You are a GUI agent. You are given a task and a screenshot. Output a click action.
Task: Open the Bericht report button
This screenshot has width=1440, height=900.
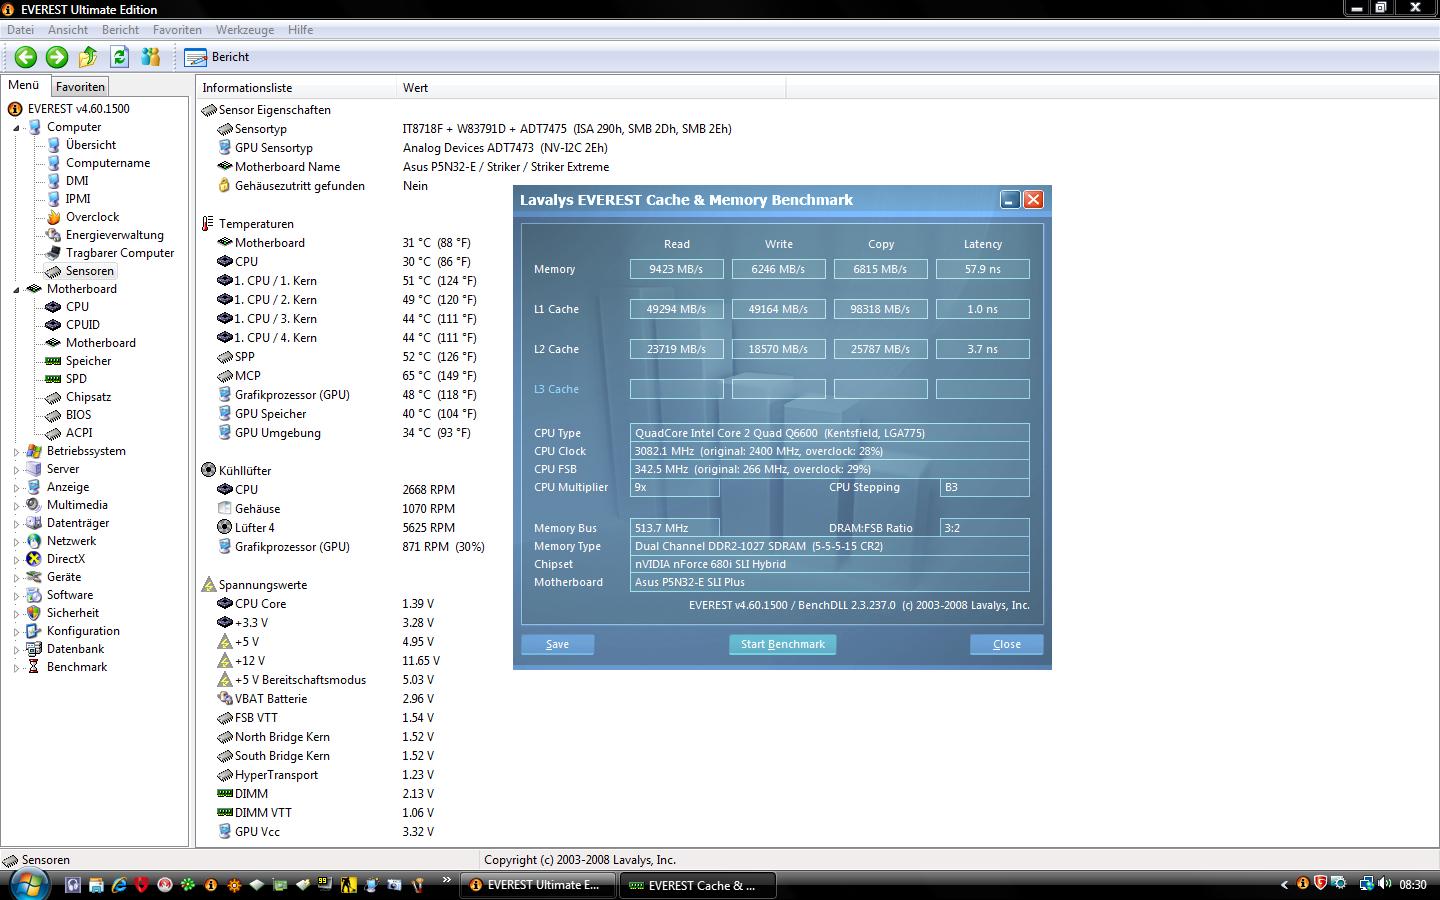217,57
